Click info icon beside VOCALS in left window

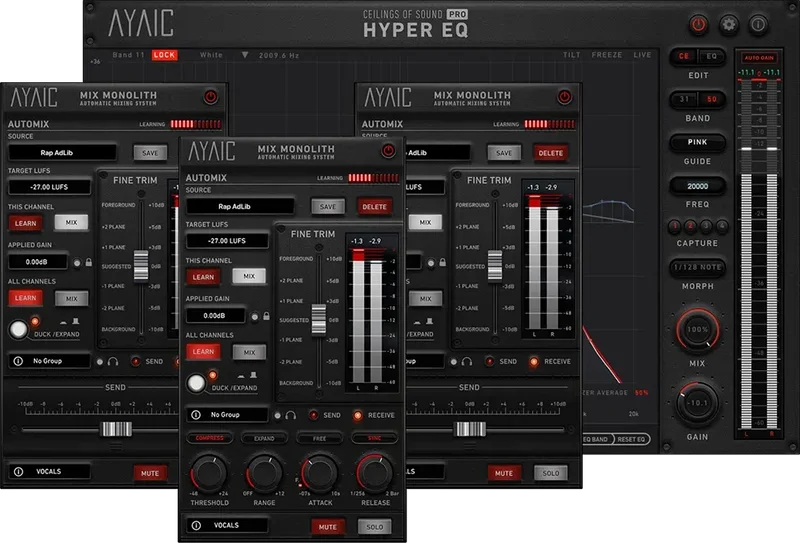coord(18,472)
